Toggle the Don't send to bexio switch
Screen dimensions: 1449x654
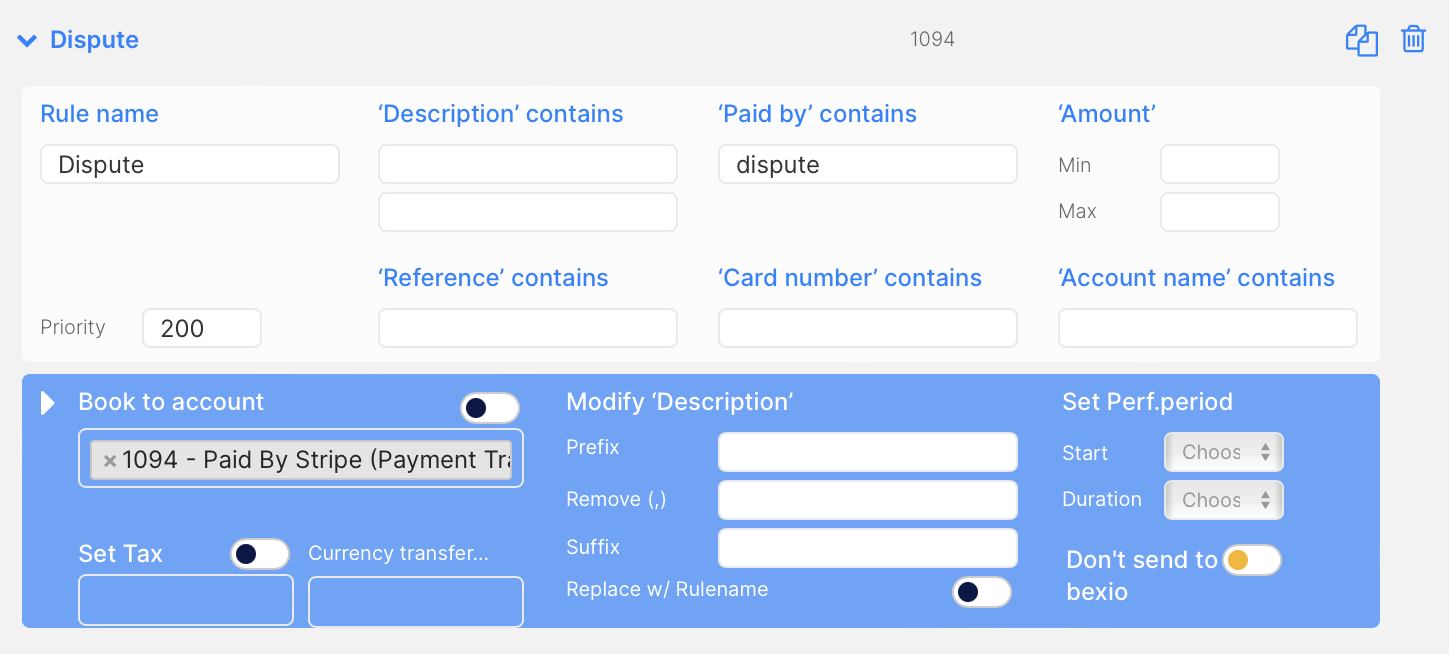(1252, 560)
